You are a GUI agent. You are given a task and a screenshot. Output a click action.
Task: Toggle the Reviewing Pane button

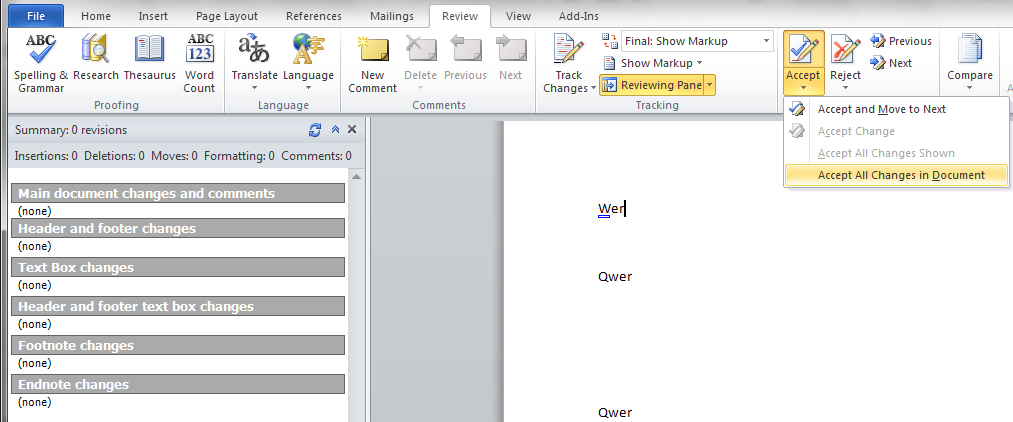point(652,85)
